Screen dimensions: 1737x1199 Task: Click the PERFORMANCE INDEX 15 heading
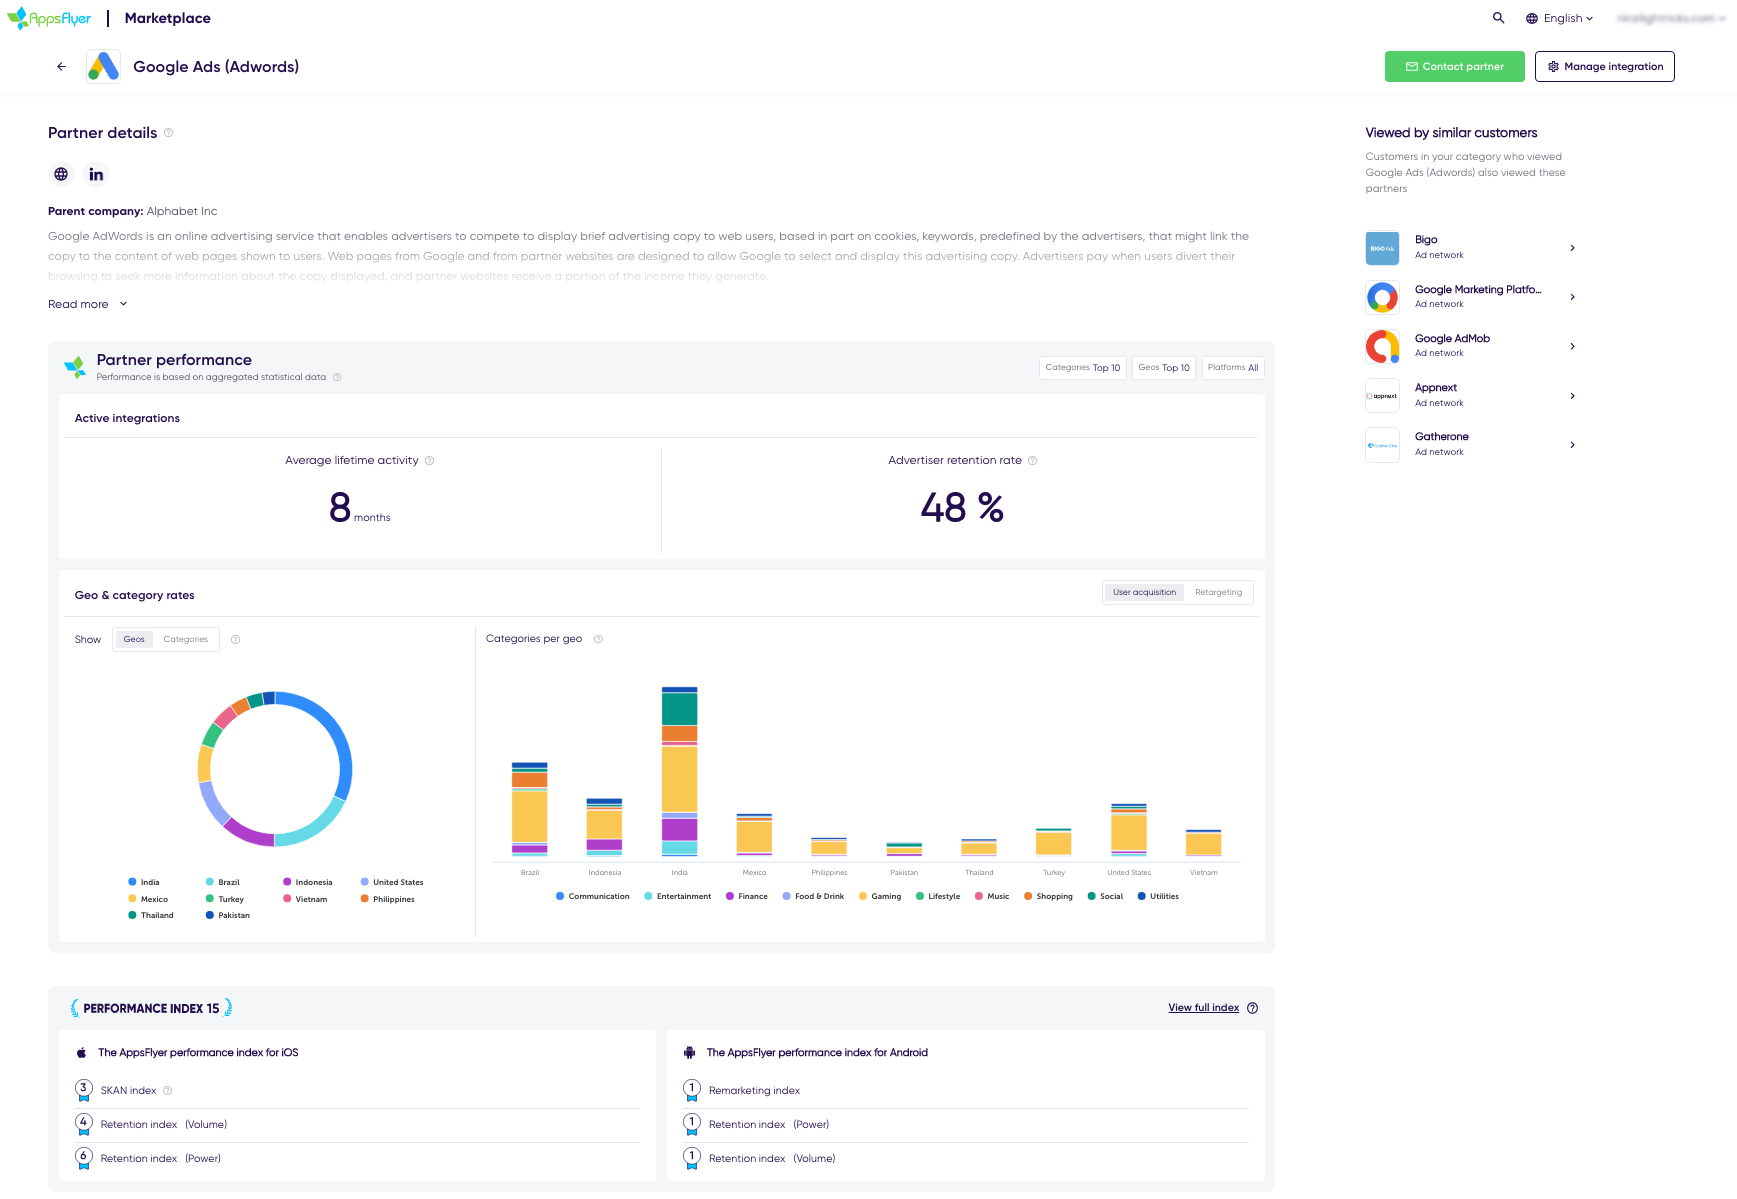coord(151,1008)
